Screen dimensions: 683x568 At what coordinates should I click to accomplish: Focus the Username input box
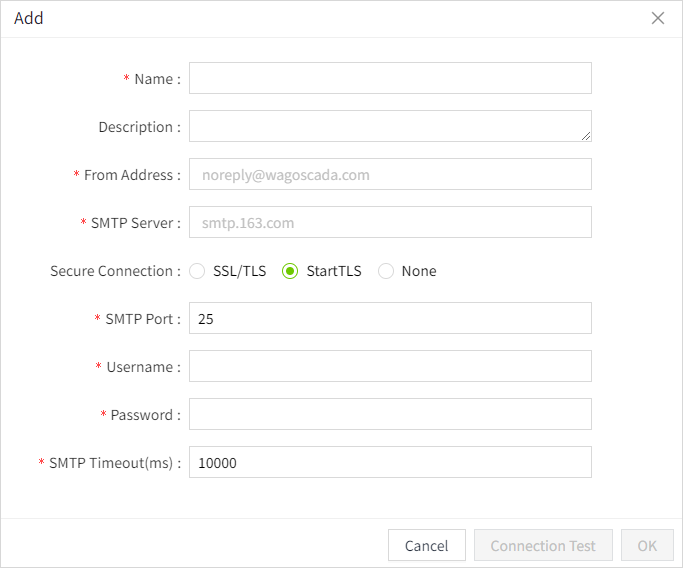pos(390,366)
